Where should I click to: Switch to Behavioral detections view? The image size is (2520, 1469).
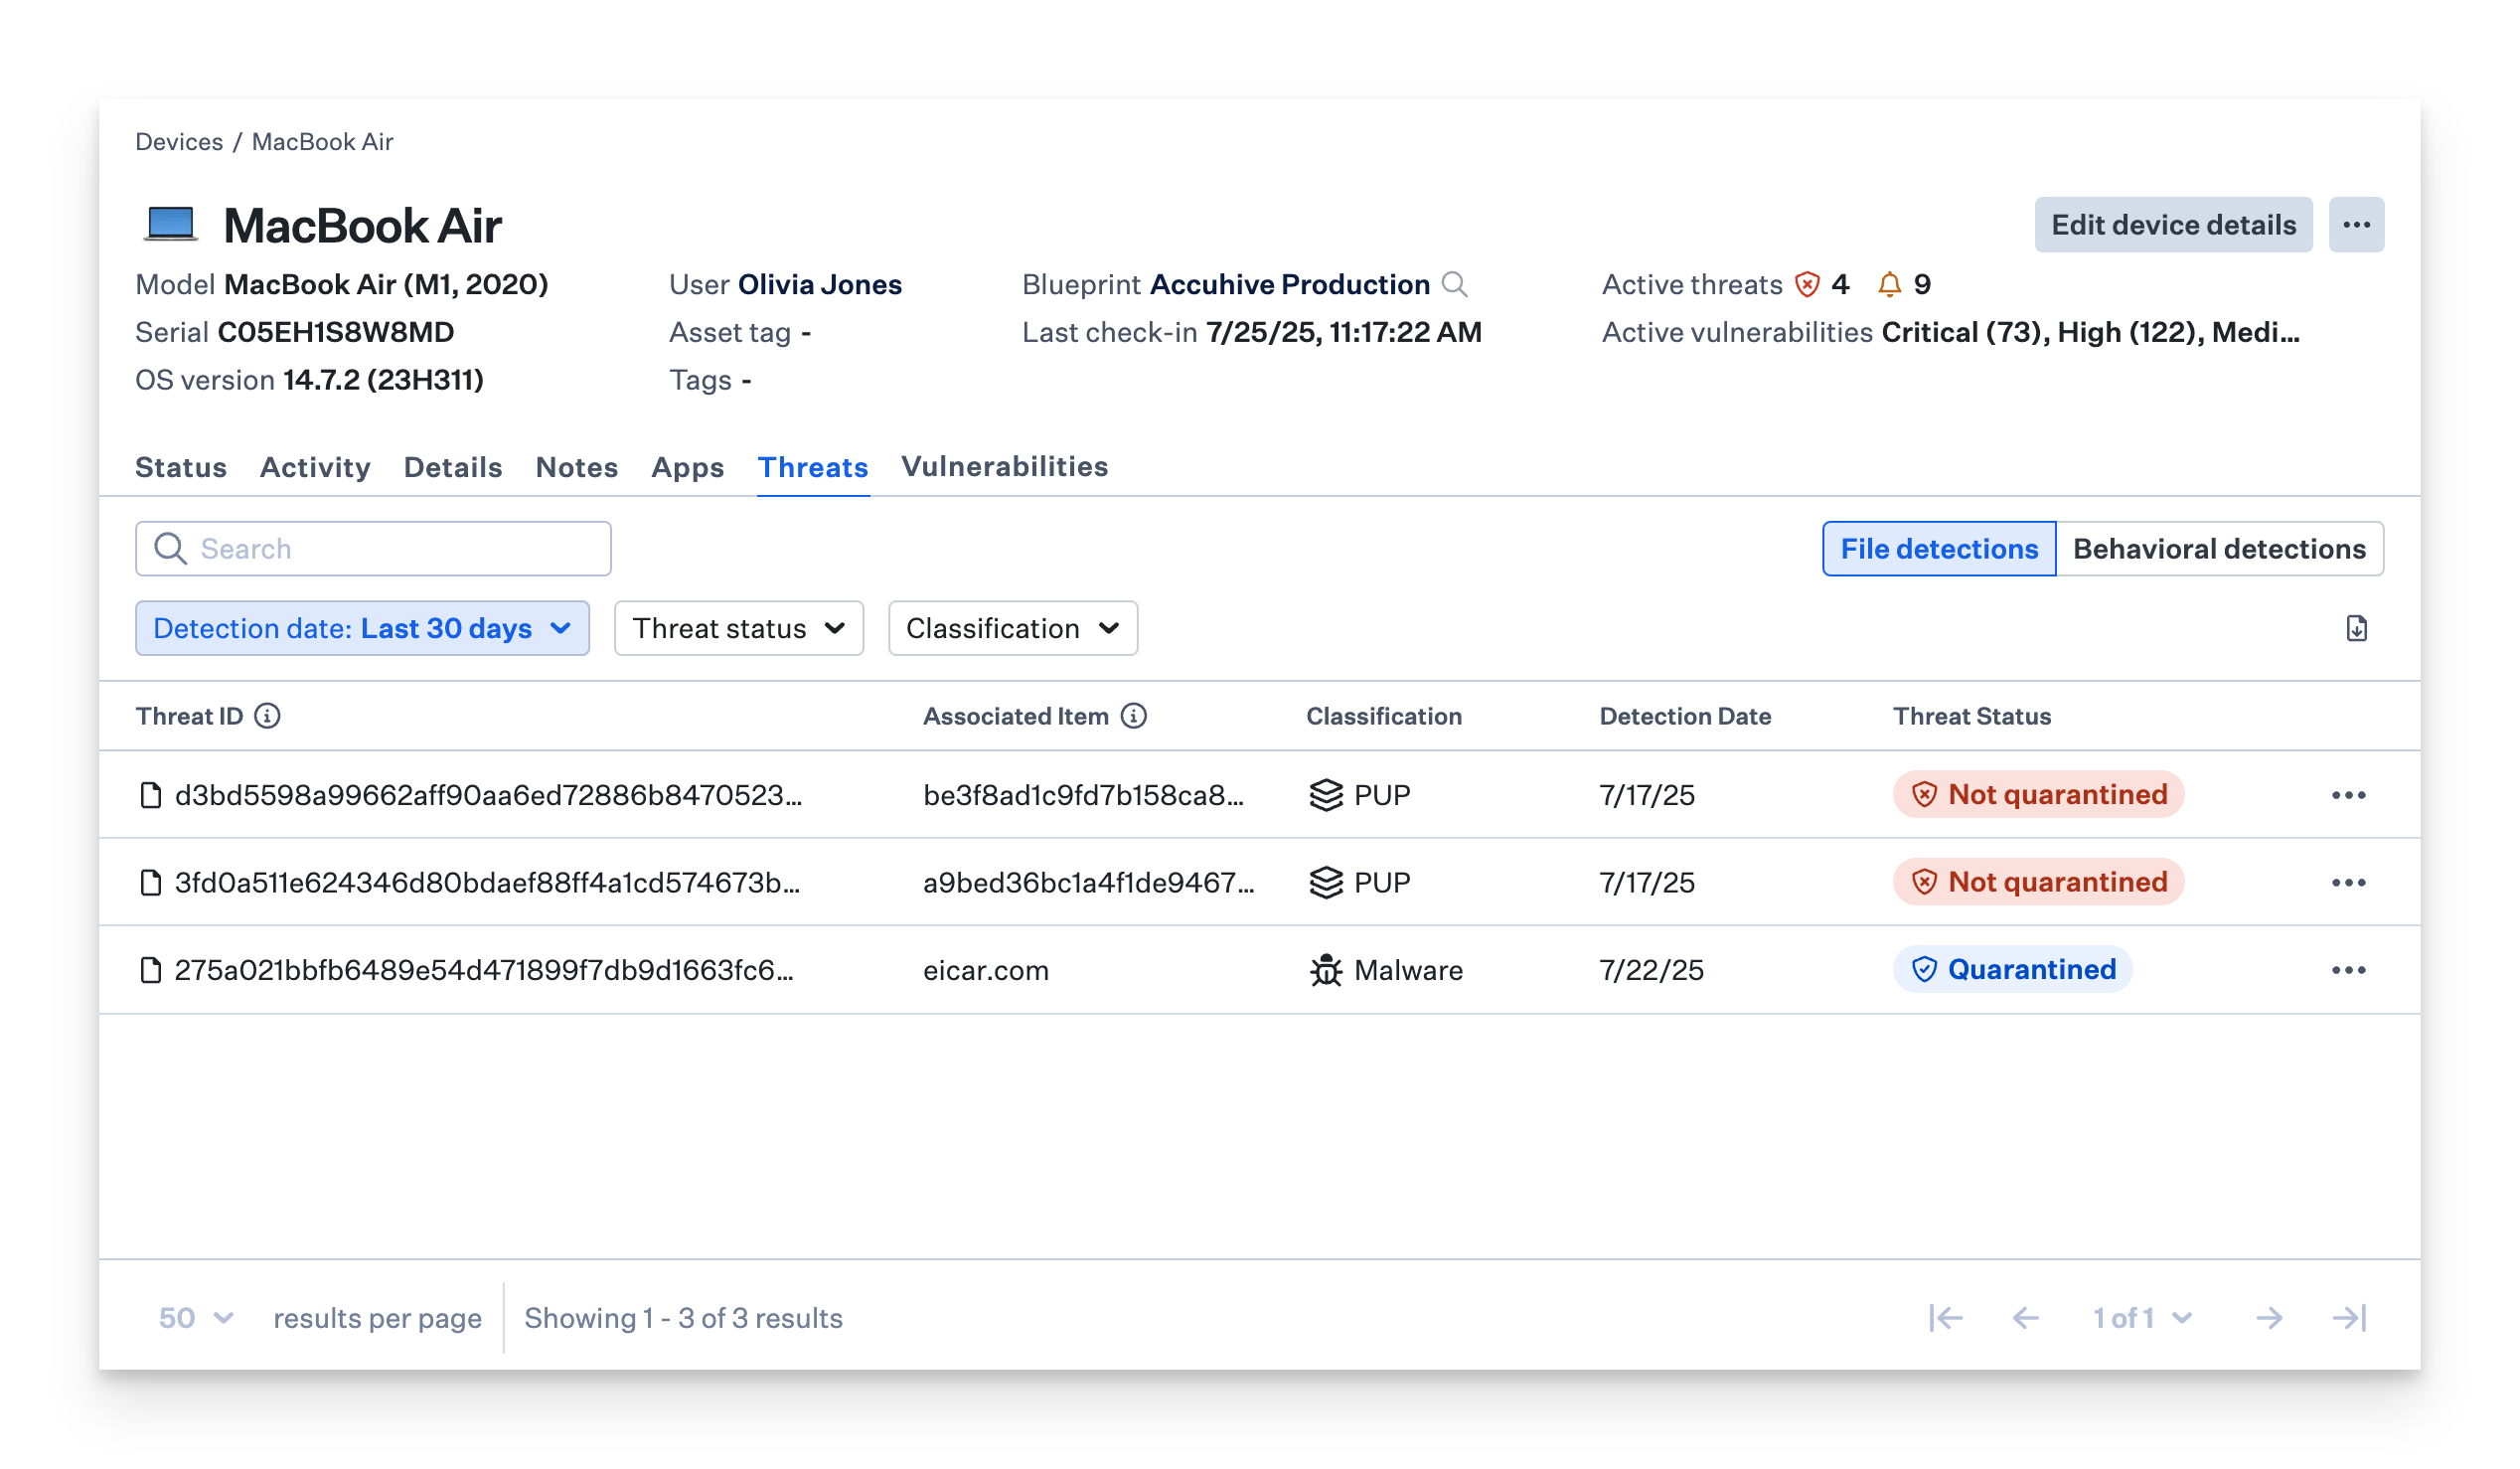tap(2219, 549)
